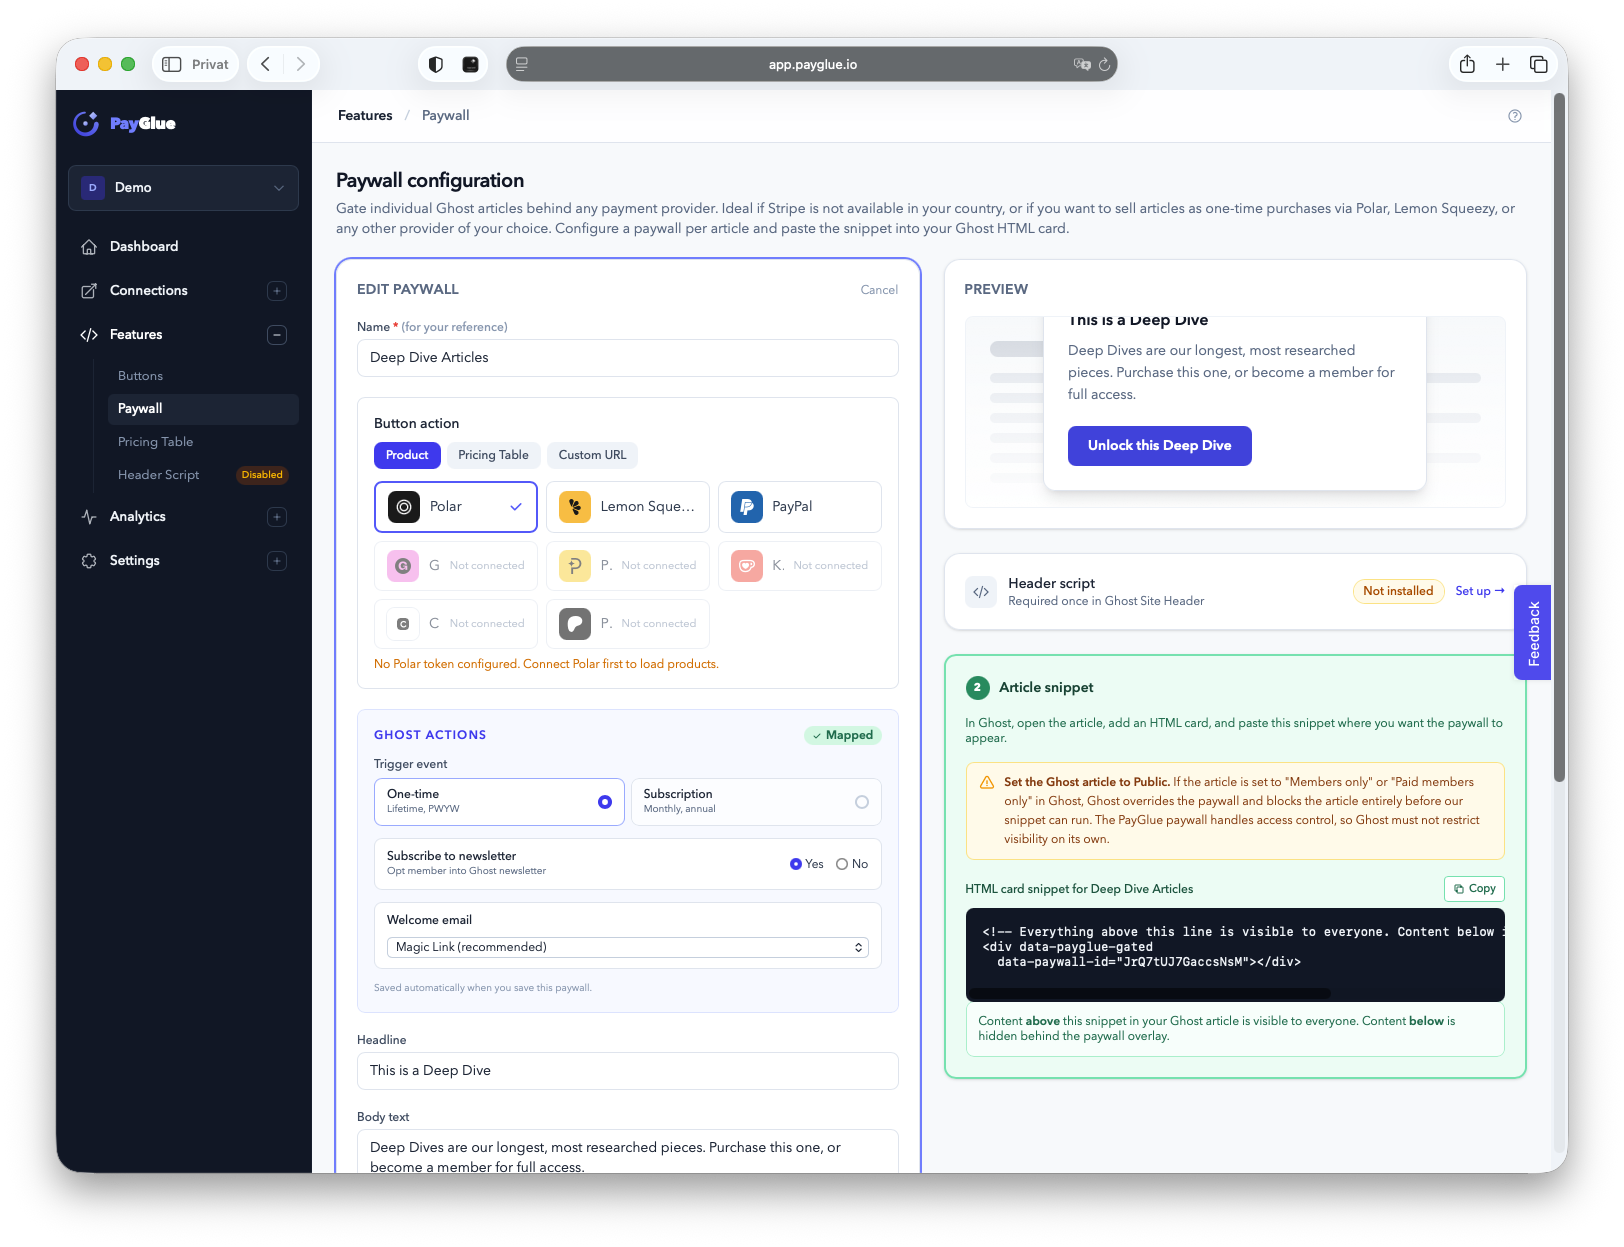
Task: Click the Header script code icon
Action: click(981, 592)
